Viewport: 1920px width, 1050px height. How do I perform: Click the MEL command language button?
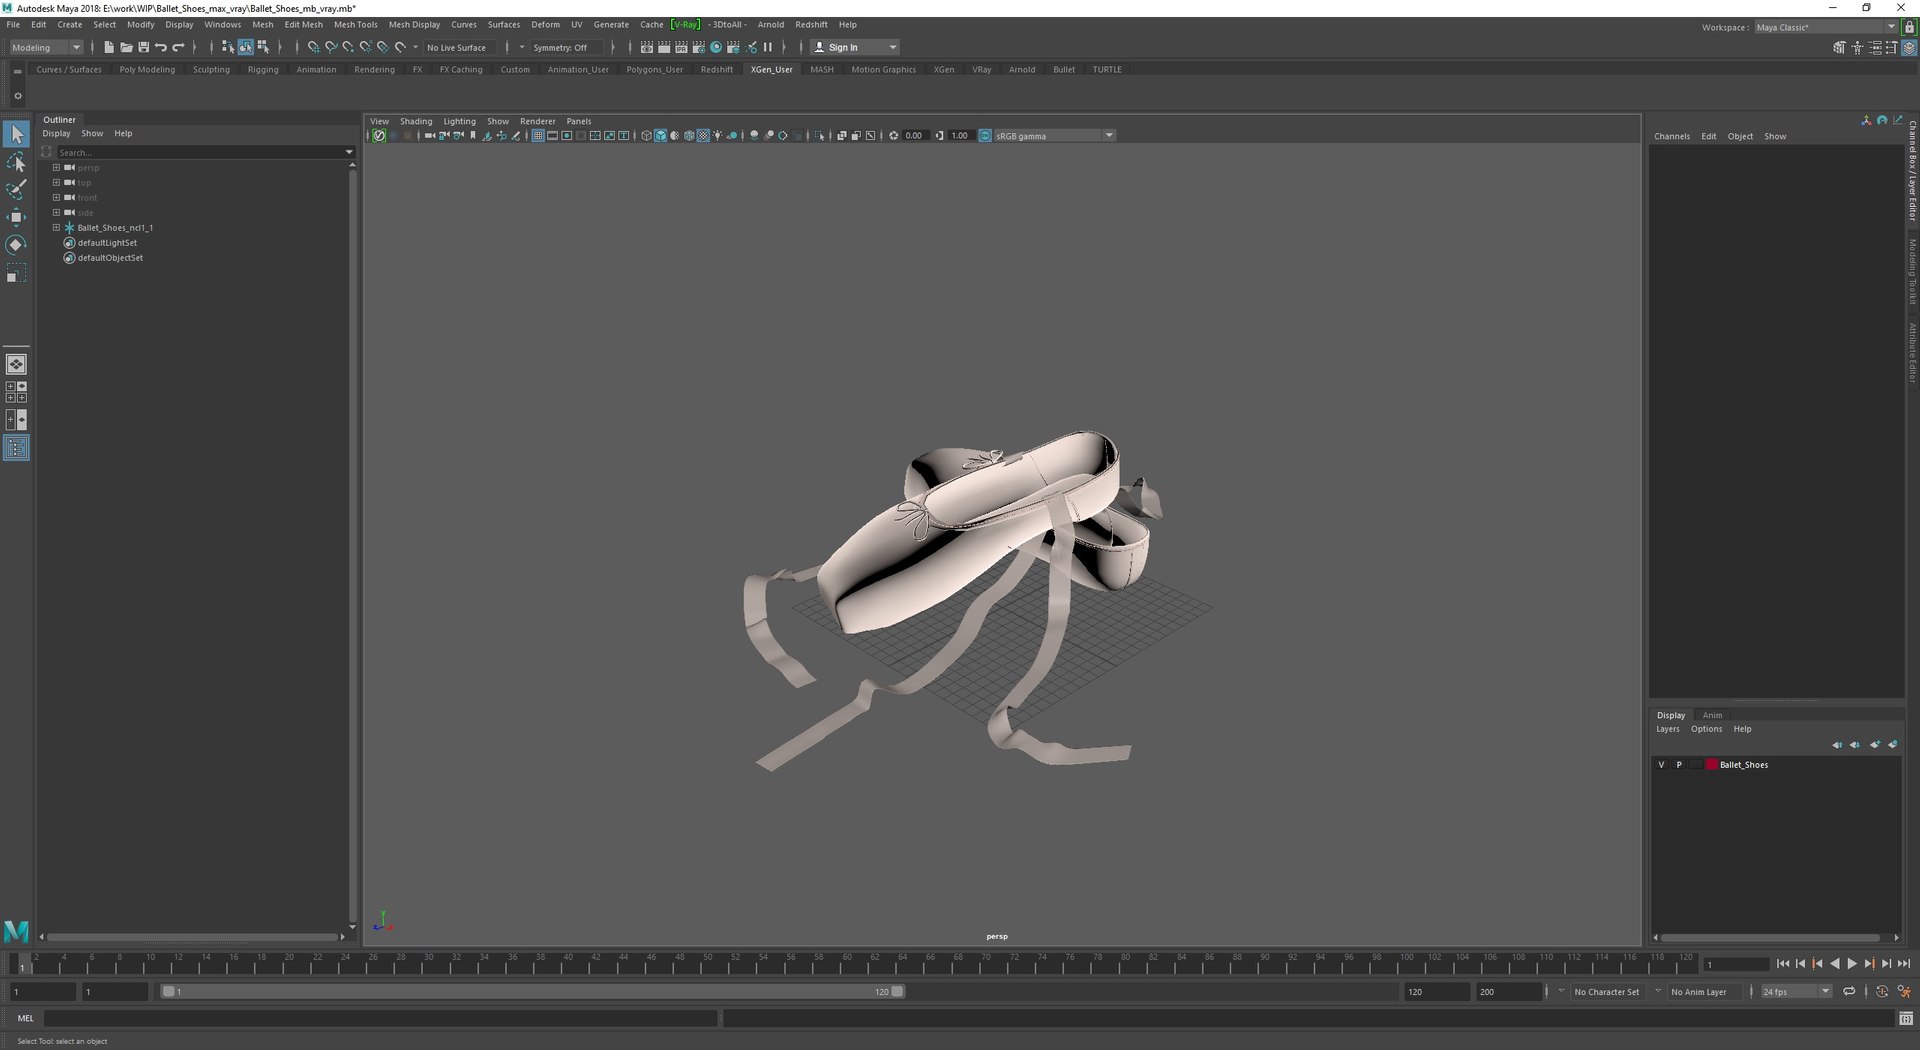[25, 1018]
